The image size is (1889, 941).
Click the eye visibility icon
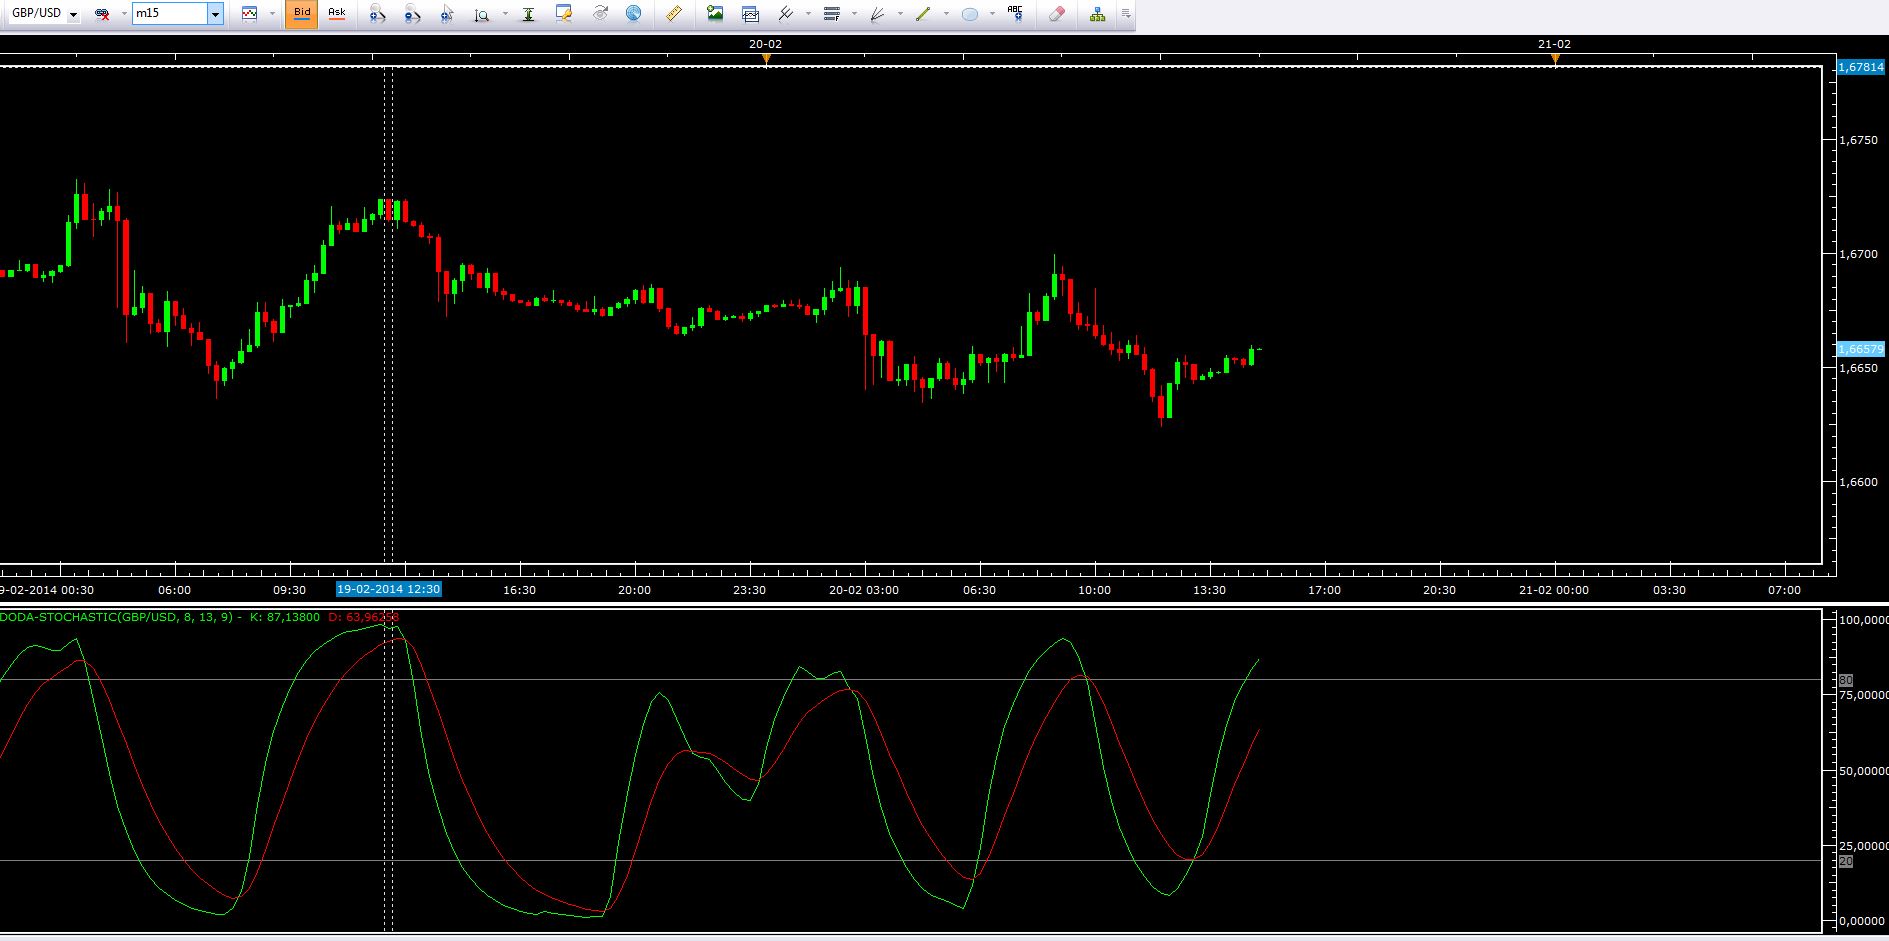(600, 14)
